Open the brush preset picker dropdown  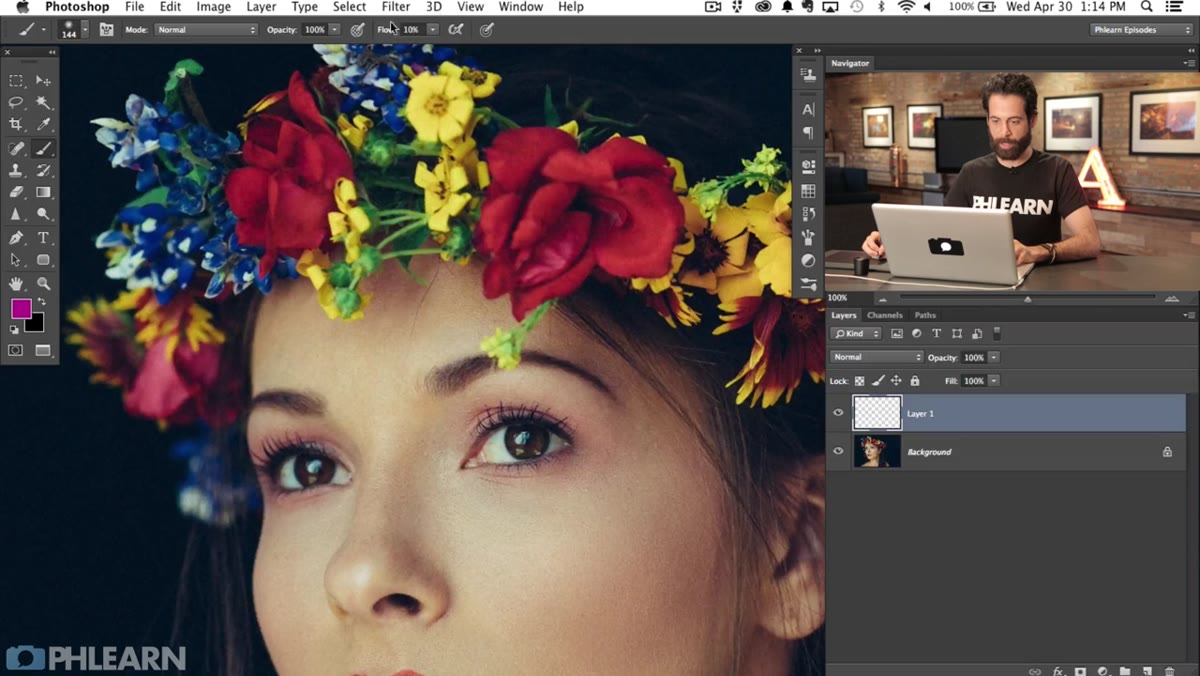point(85,30)
